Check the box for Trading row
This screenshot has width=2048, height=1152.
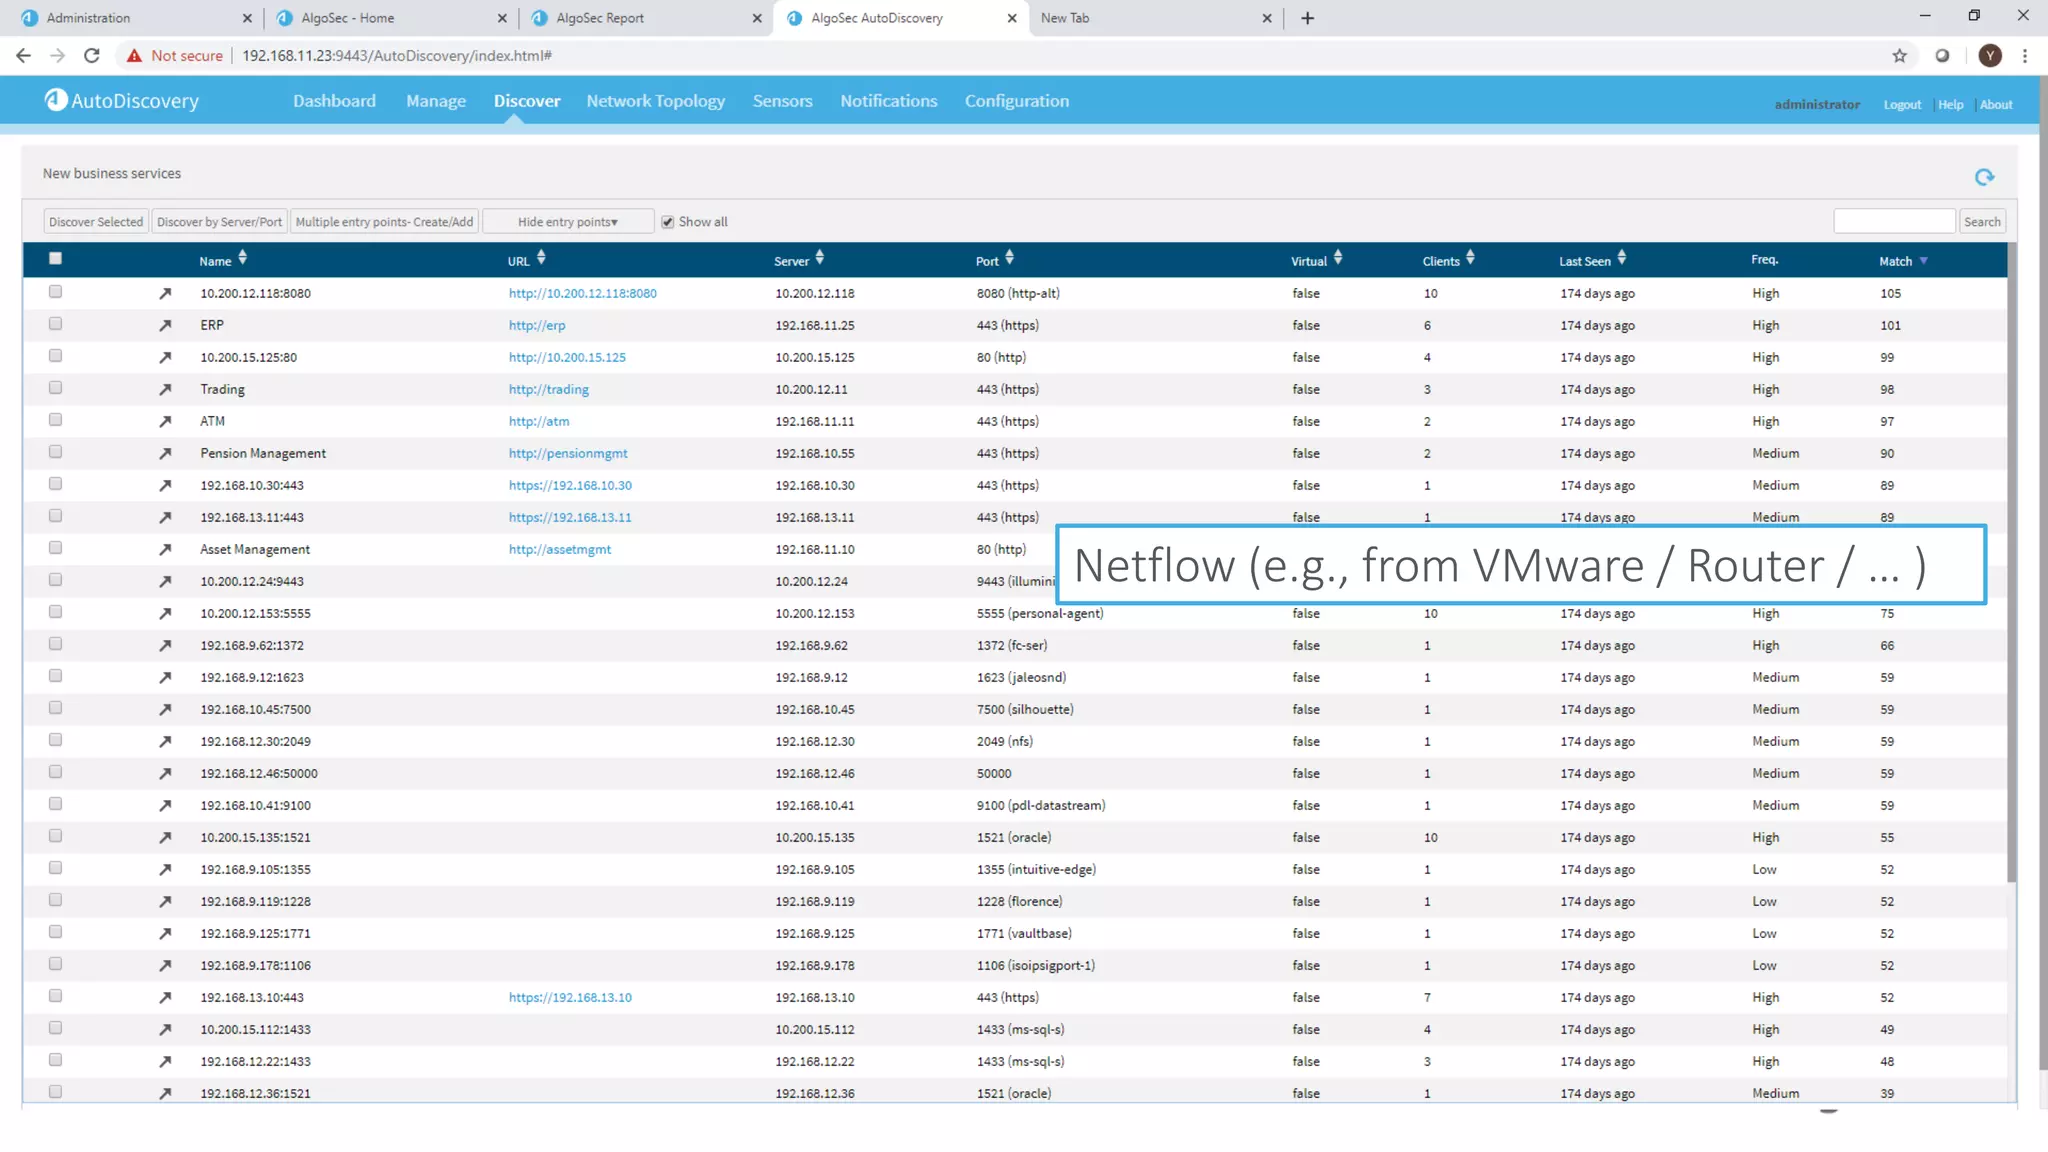55,388
